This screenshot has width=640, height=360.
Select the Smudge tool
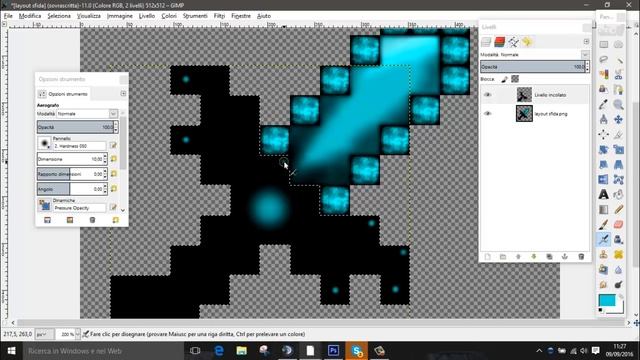click(604, 284)
